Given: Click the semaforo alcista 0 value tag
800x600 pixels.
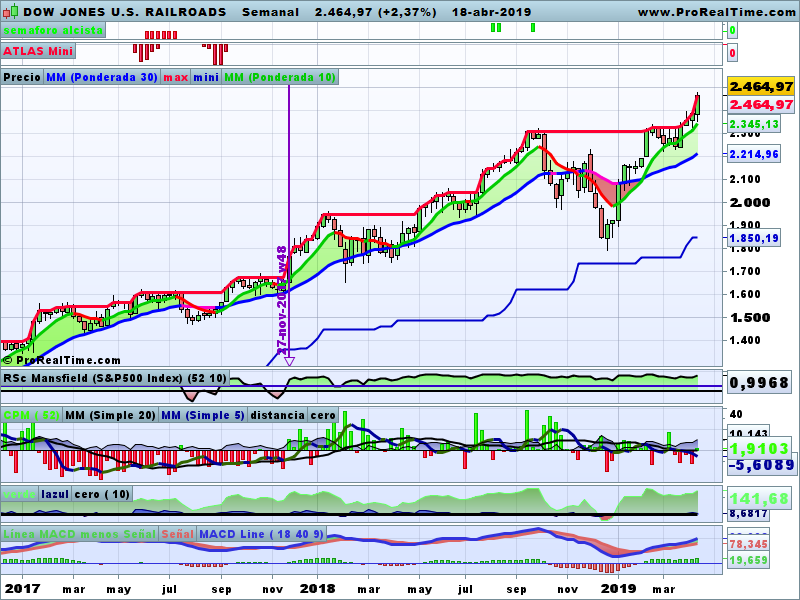Looking at the screenshot, I should coord(732,31).
